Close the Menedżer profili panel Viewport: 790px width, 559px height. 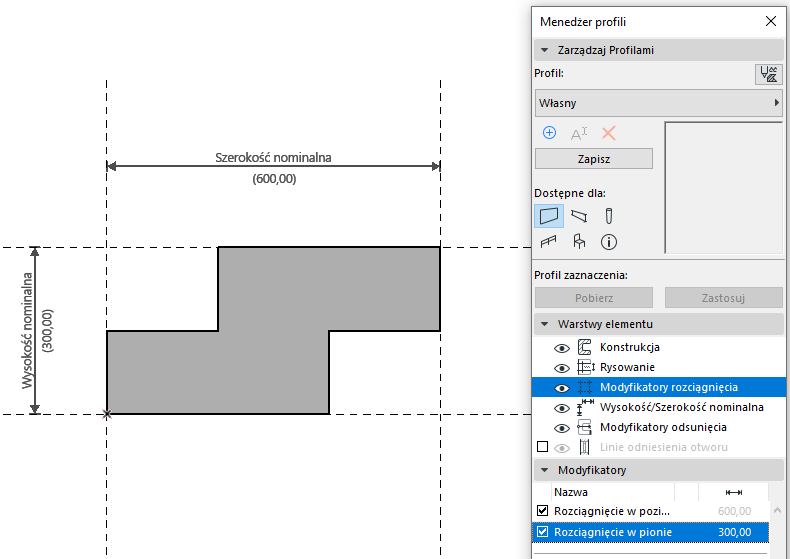pyautogui.click(x=771, y=21)
